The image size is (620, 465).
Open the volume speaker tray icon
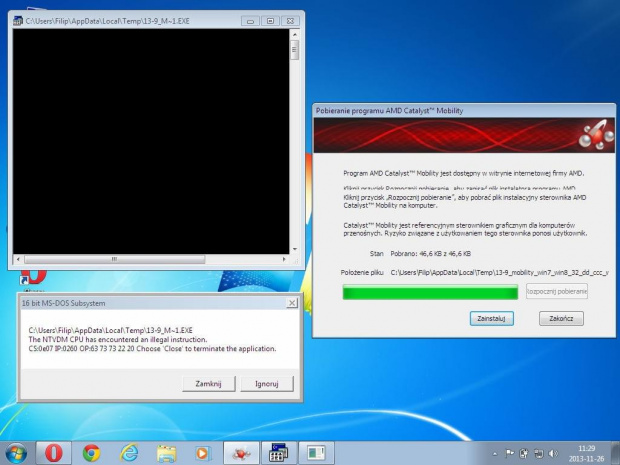coord(553,454)
